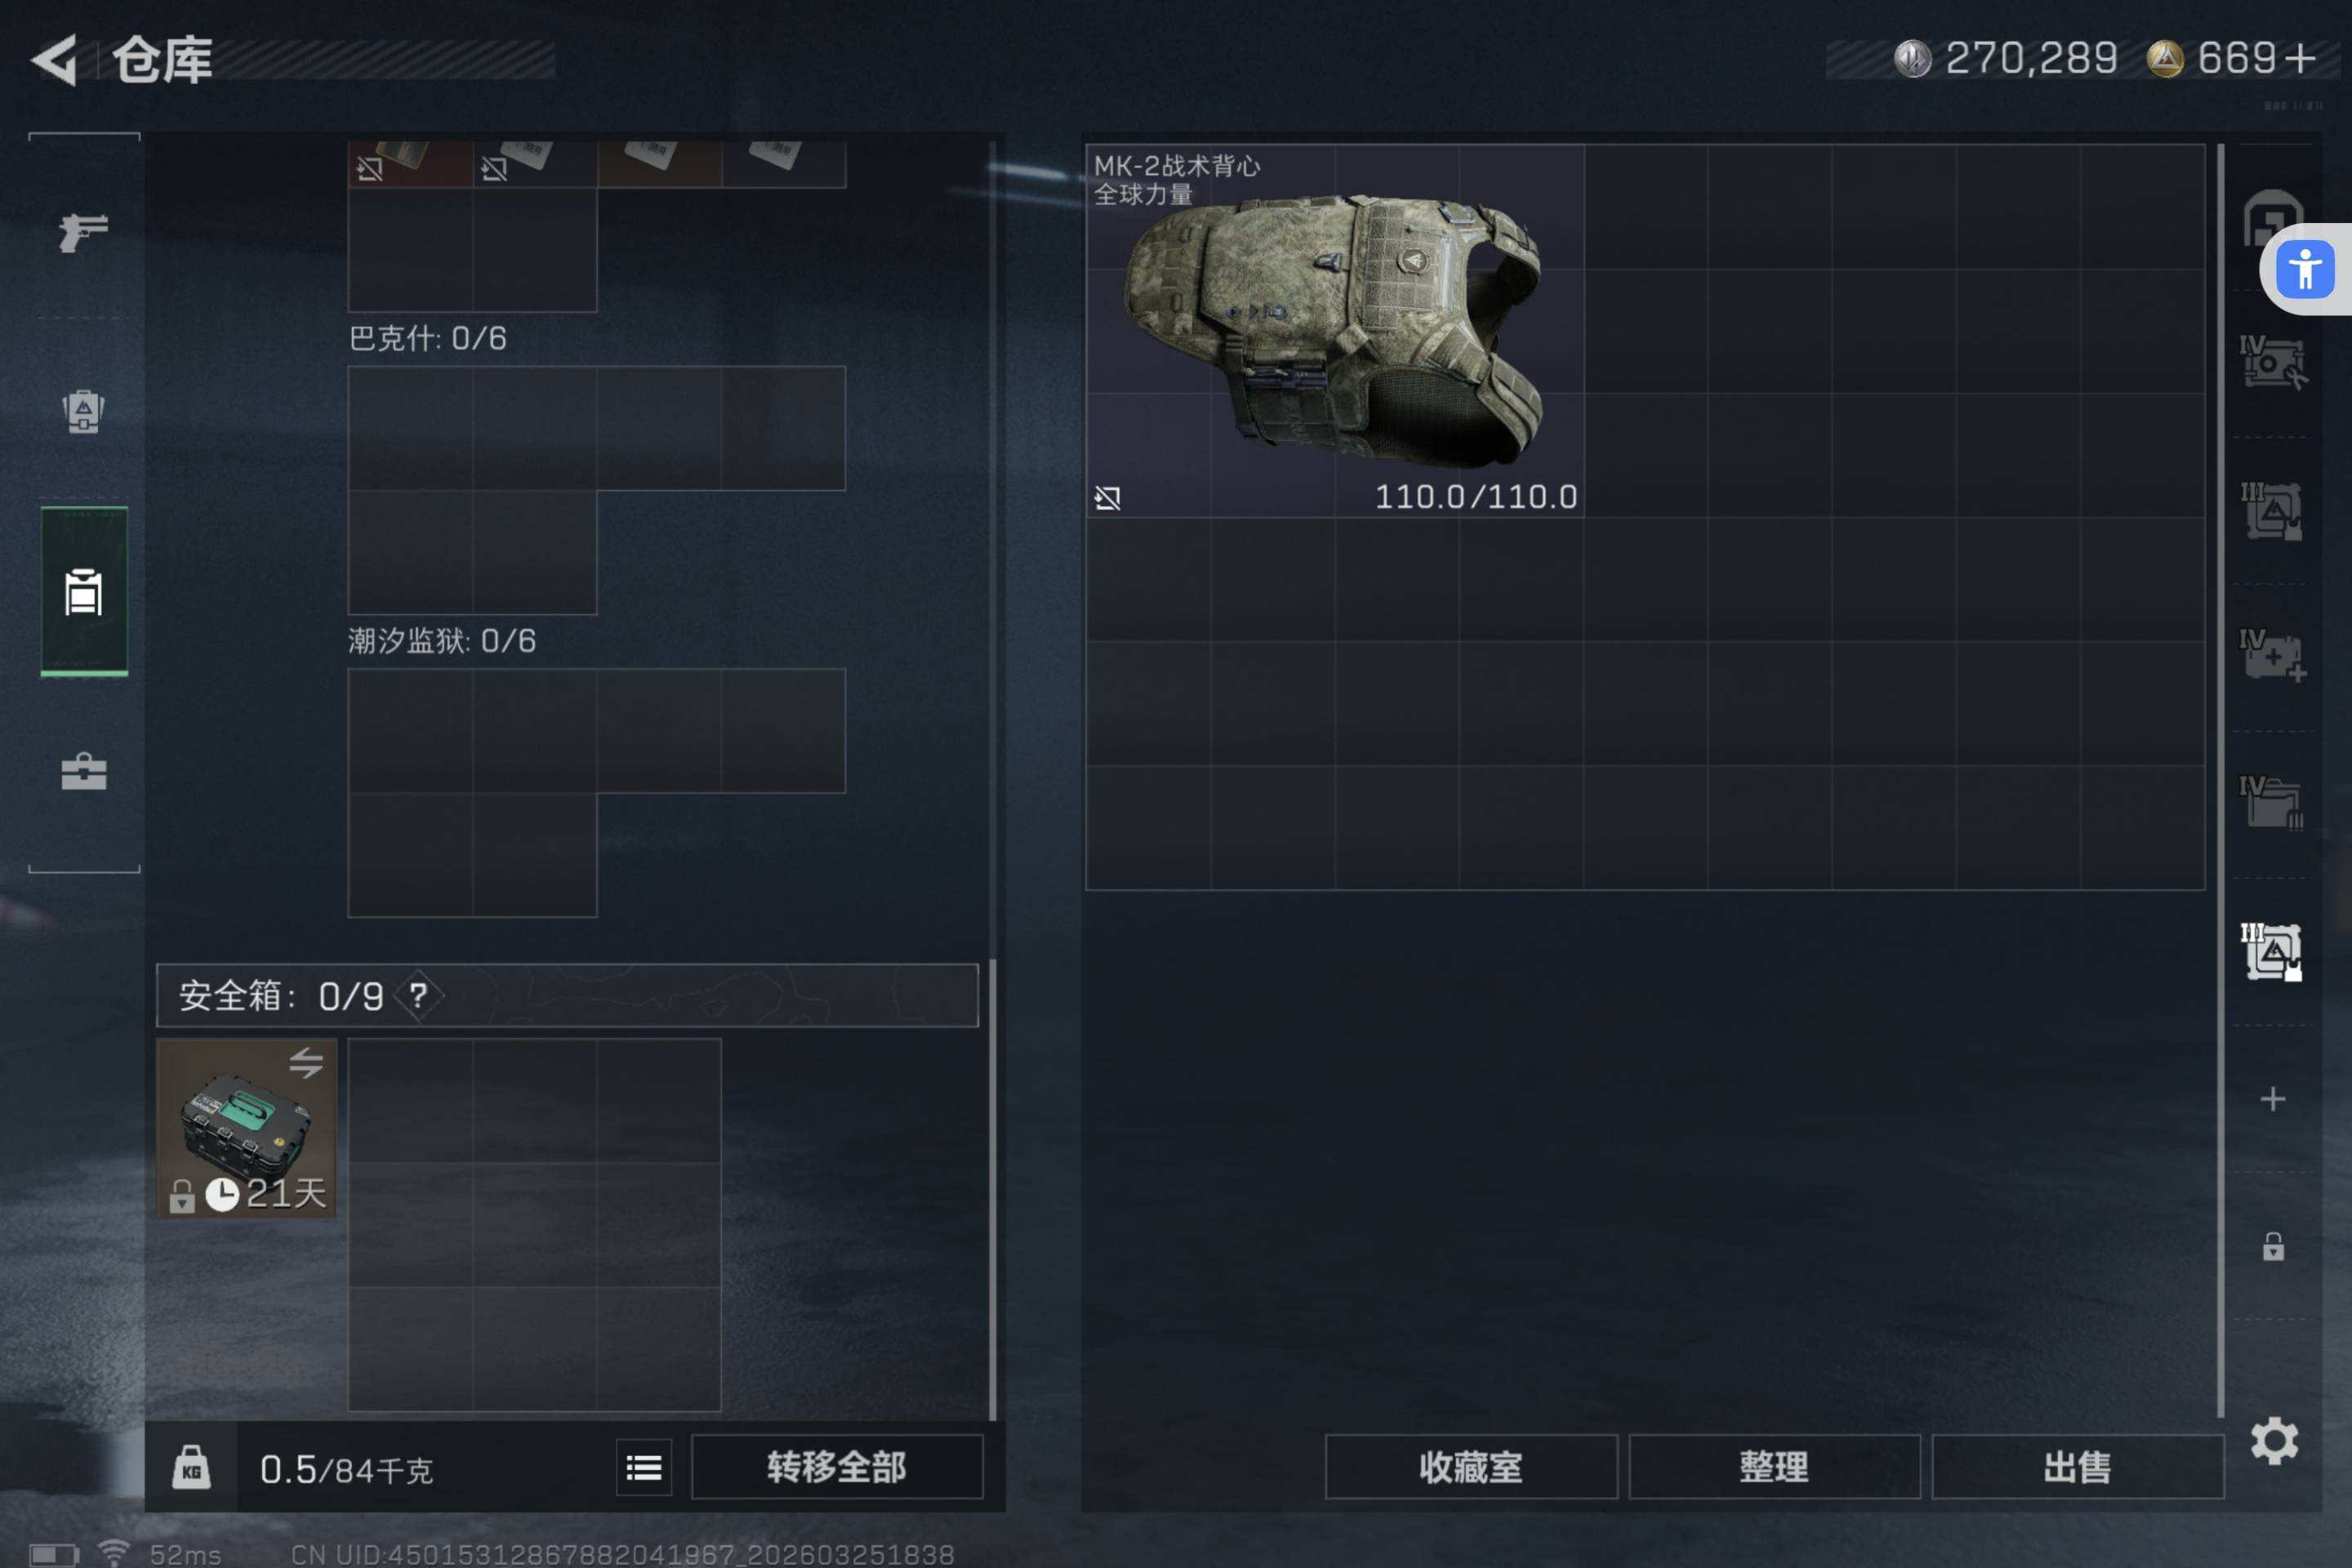Show safe box help question mark
Screen dimensions: 2352x1568
(418, 995)
